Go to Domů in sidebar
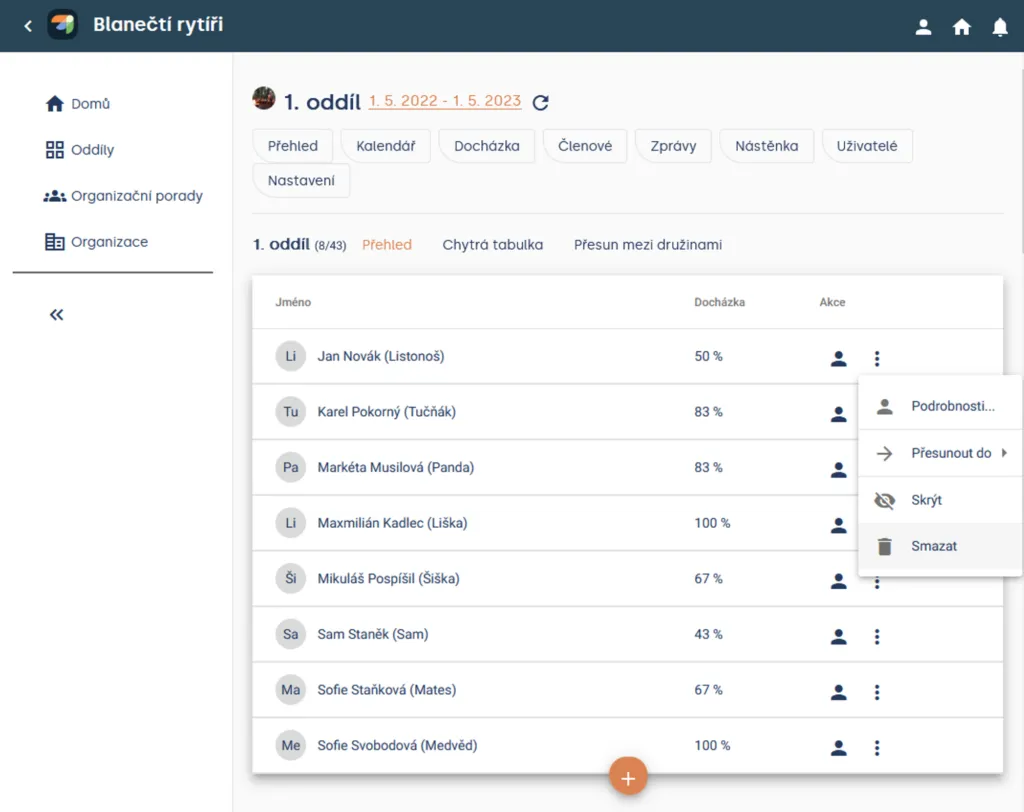Viewport: 1024px width, 812px height. coord(78,104)
